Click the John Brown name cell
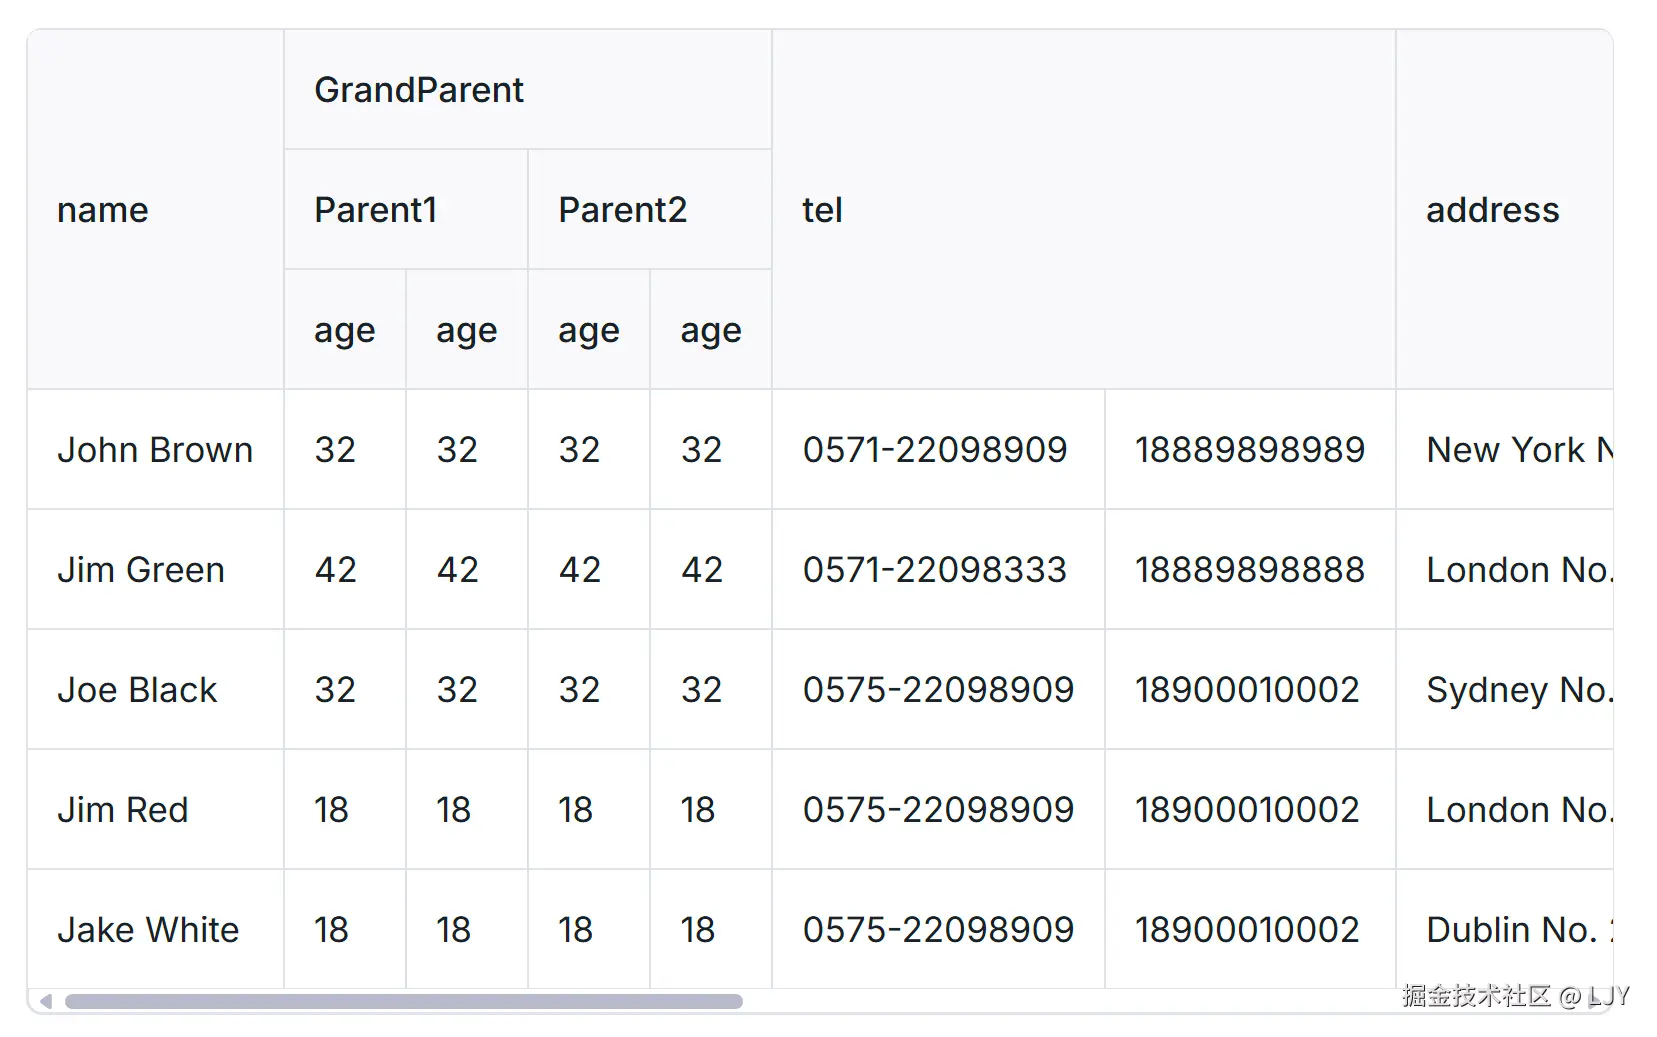The height and width of the screenshot is (1037, 1657). tap(155, 450)
